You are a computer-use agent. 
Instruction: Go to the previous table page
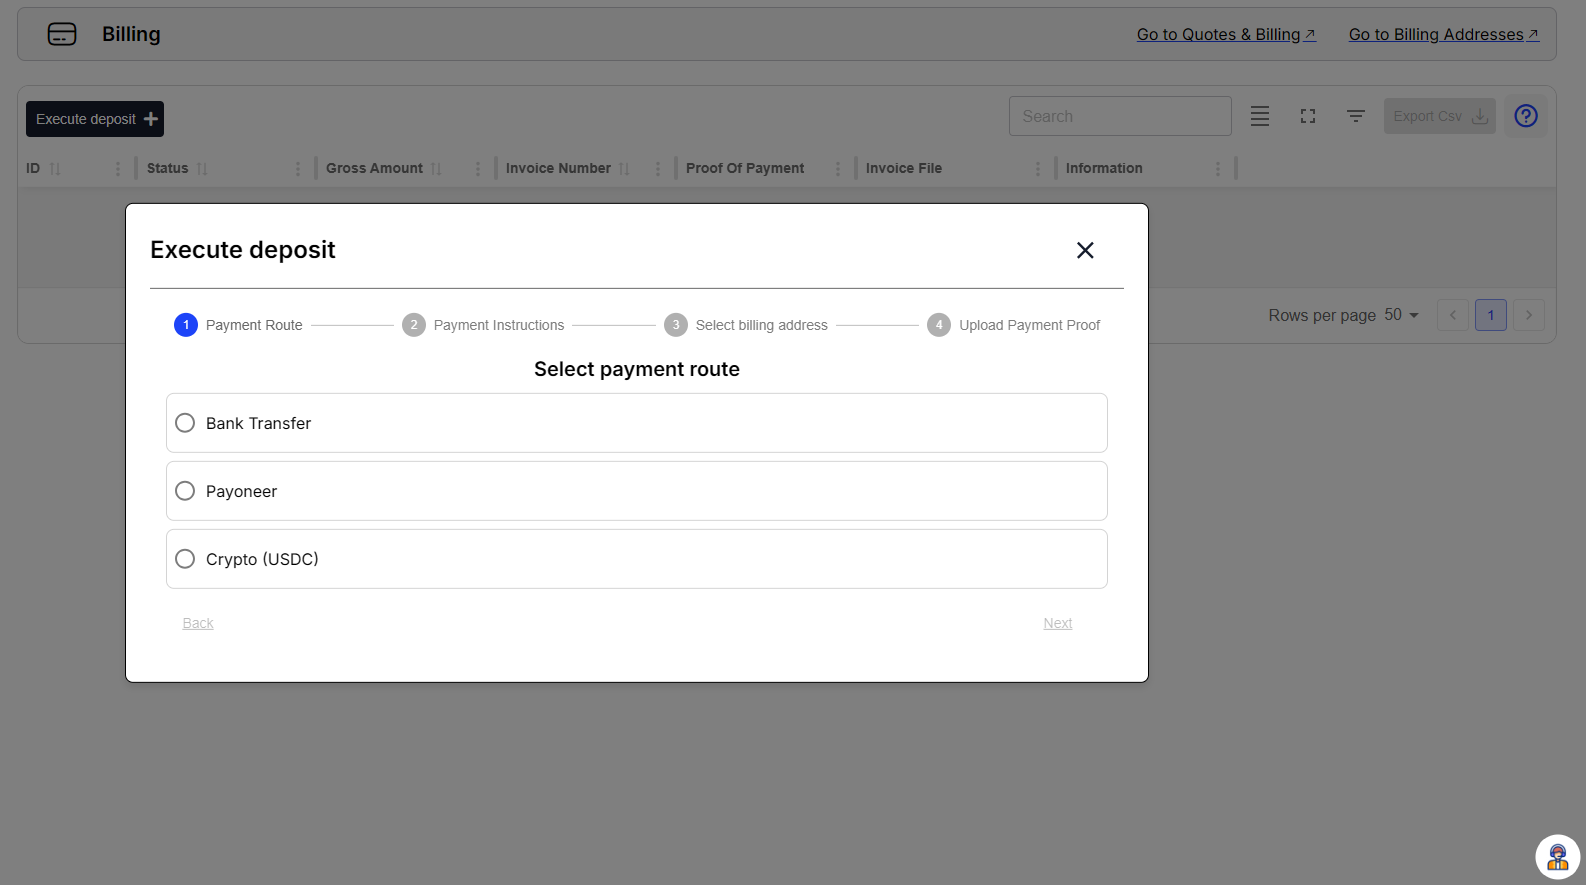click(1453, 315)
